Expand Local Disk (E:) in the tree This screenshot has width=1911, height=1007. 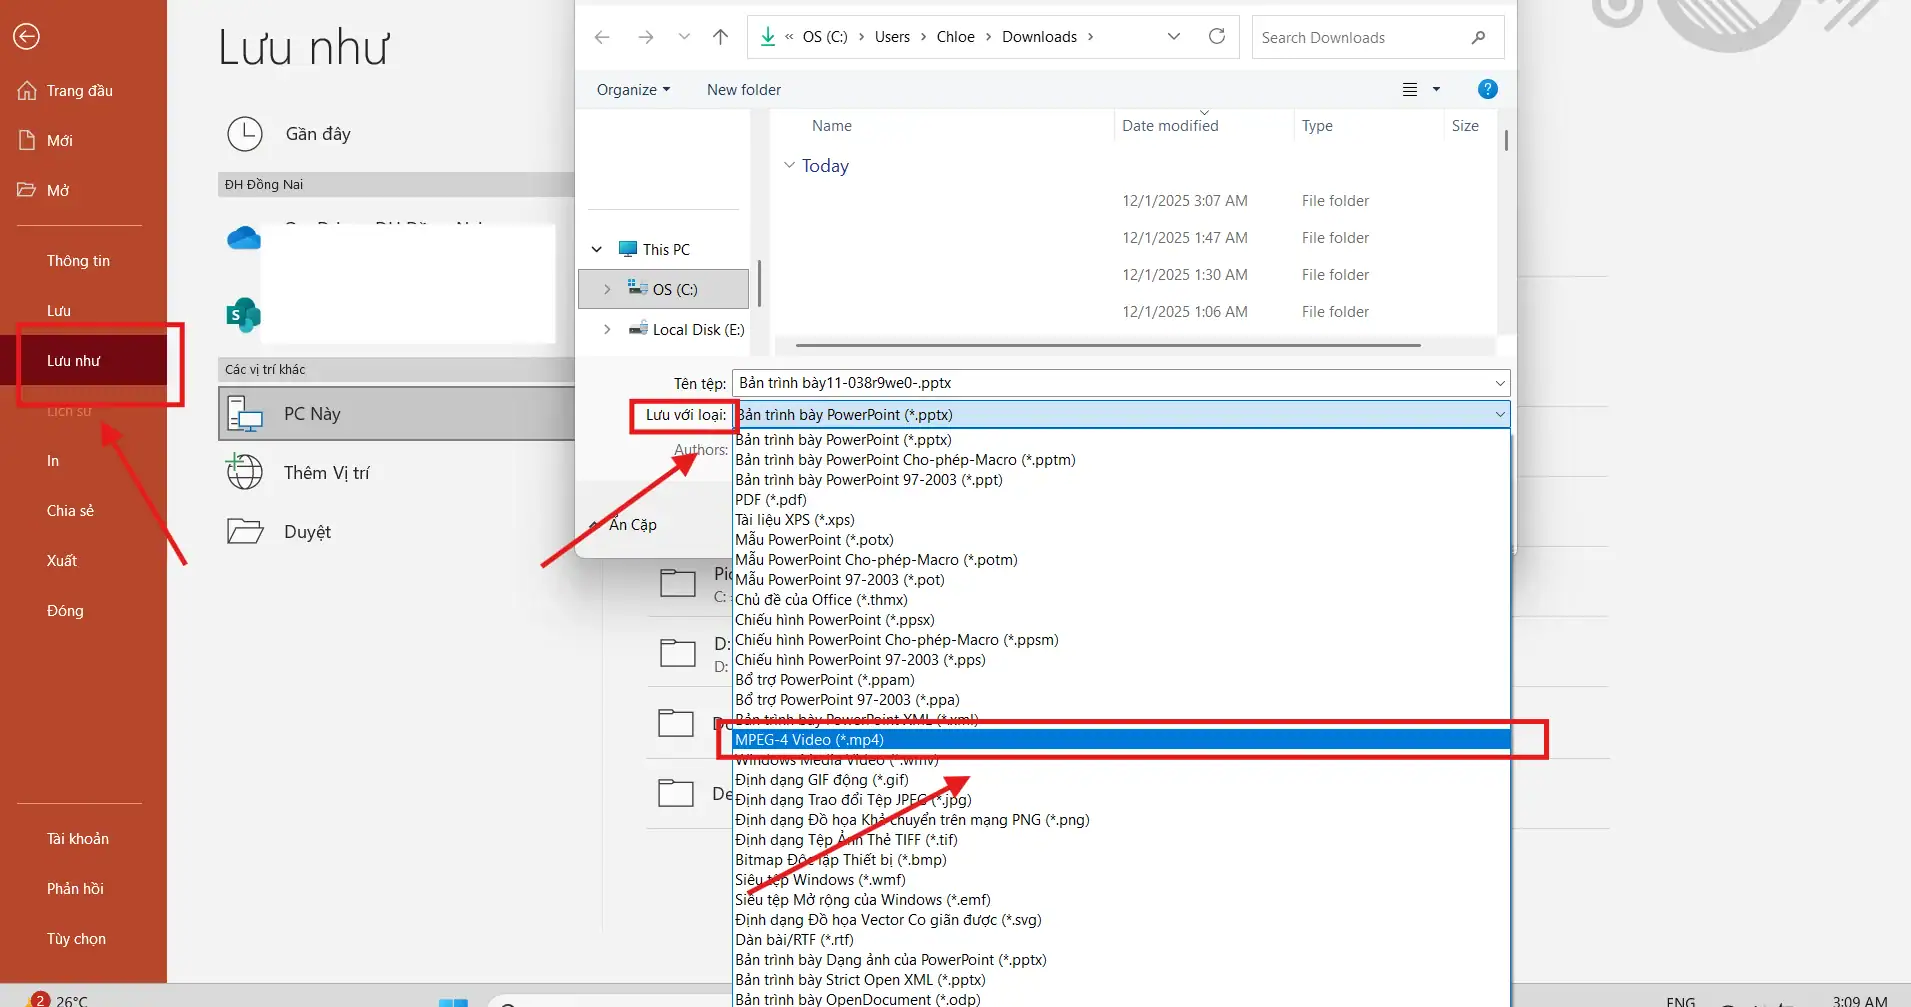pyautogui.click(x=606, y=329)
